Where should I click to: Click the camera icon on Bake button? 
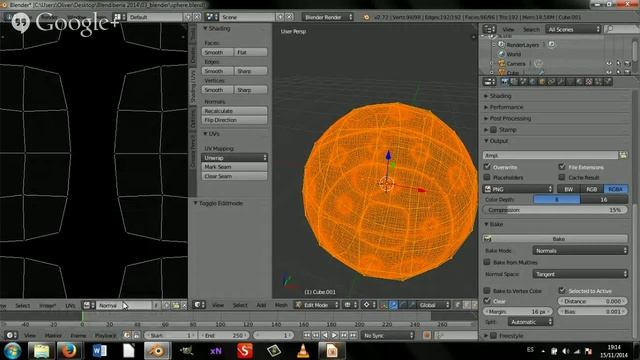point(487,239)
